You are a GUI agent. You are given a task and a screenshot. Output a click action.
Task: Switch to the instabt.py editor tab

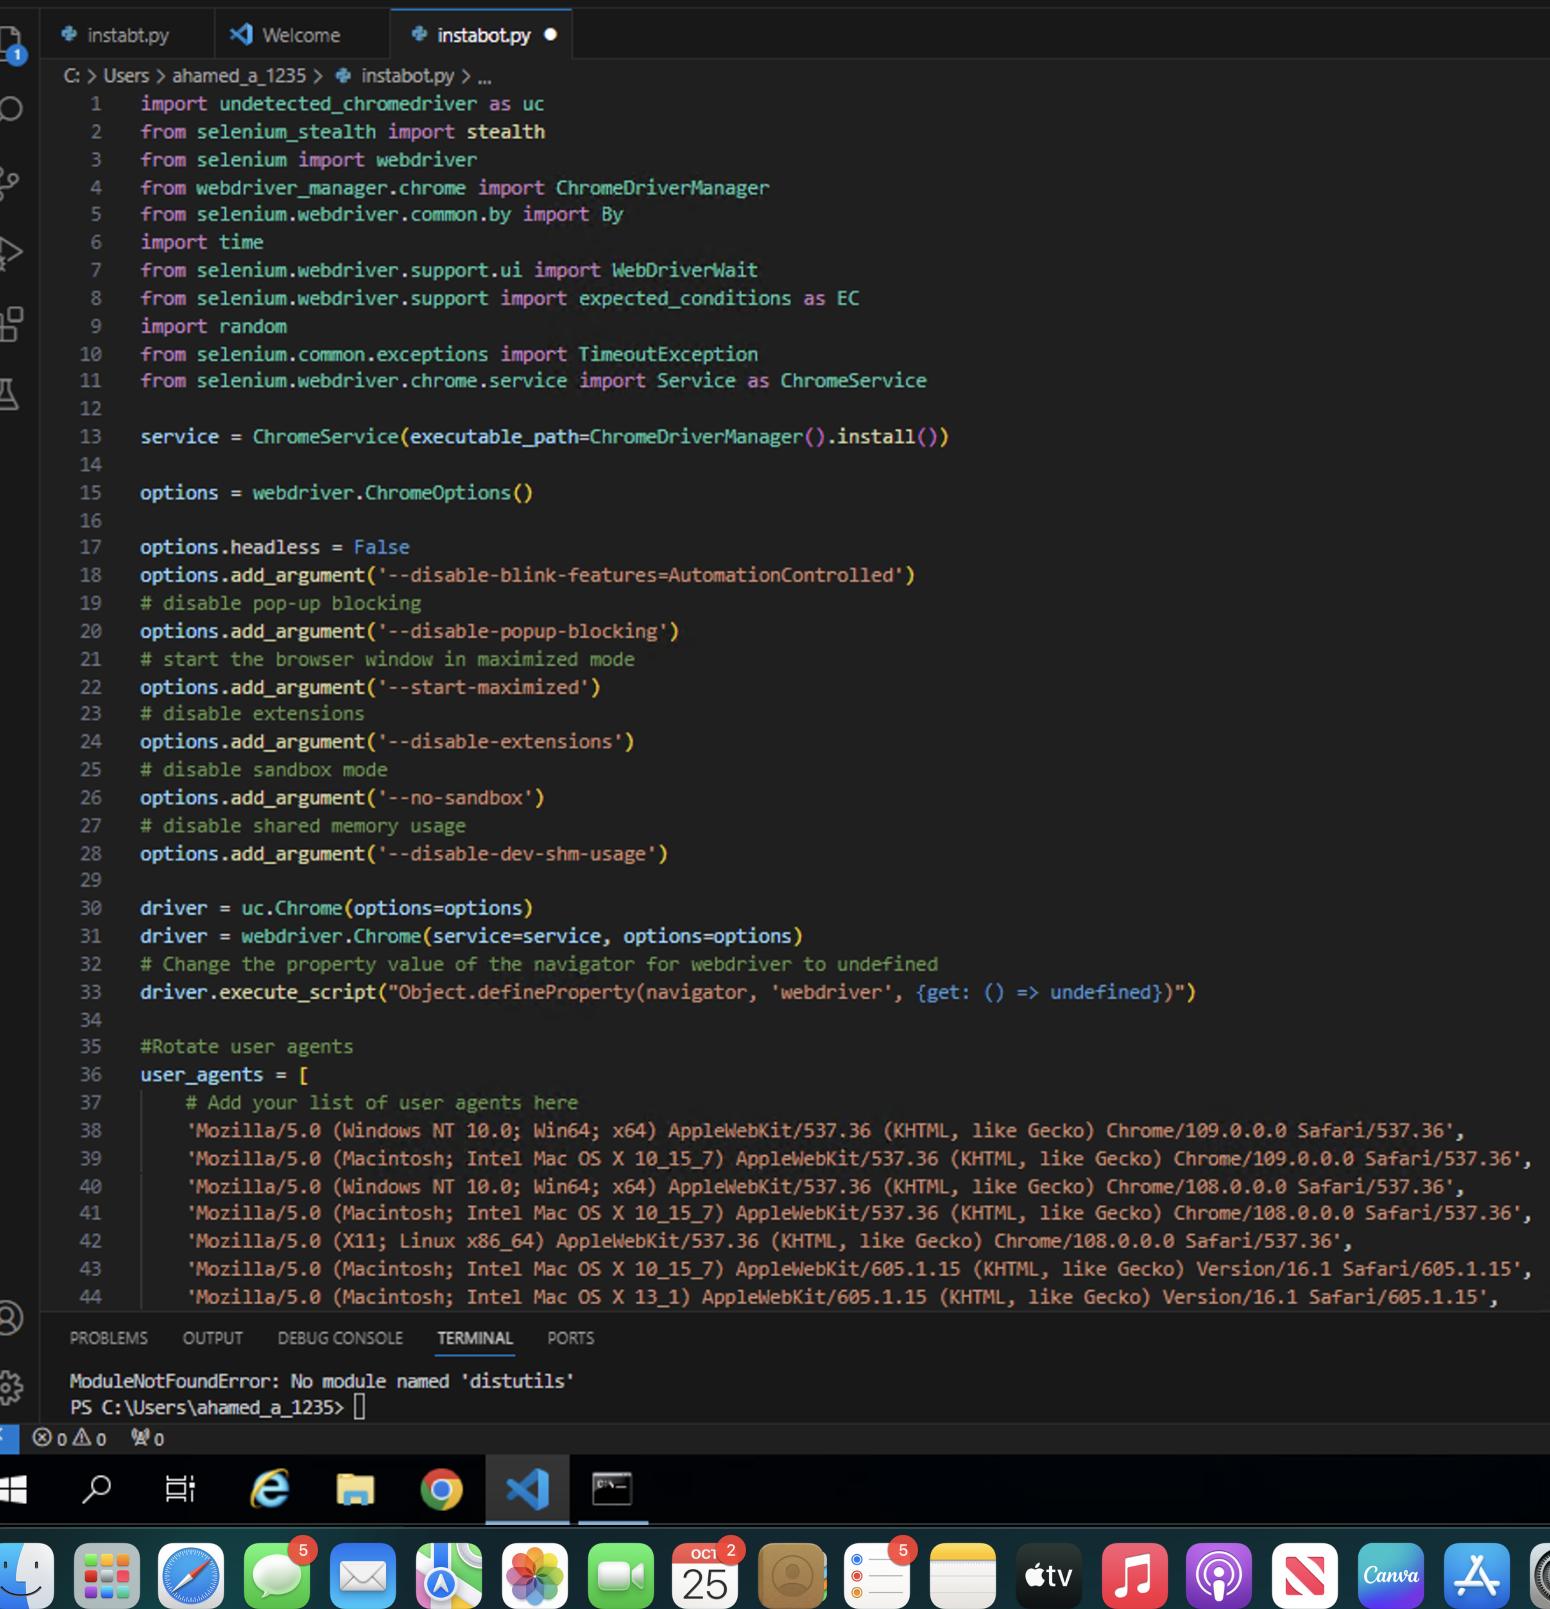127,35
